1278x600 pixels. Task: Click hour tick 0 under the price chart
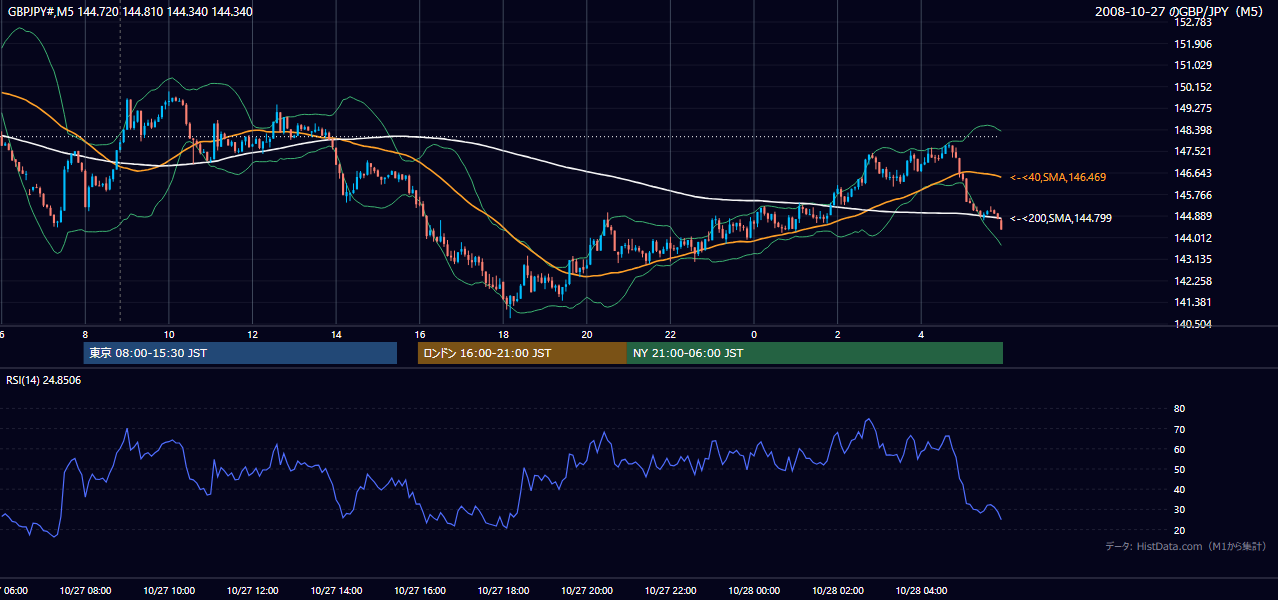pyautogui.click(x=754, y=335)
